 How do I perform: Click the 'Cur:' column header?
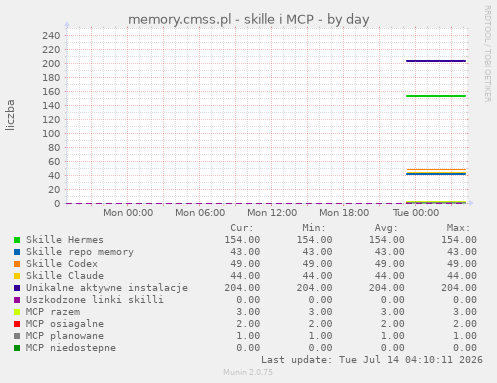coord(242,228)
